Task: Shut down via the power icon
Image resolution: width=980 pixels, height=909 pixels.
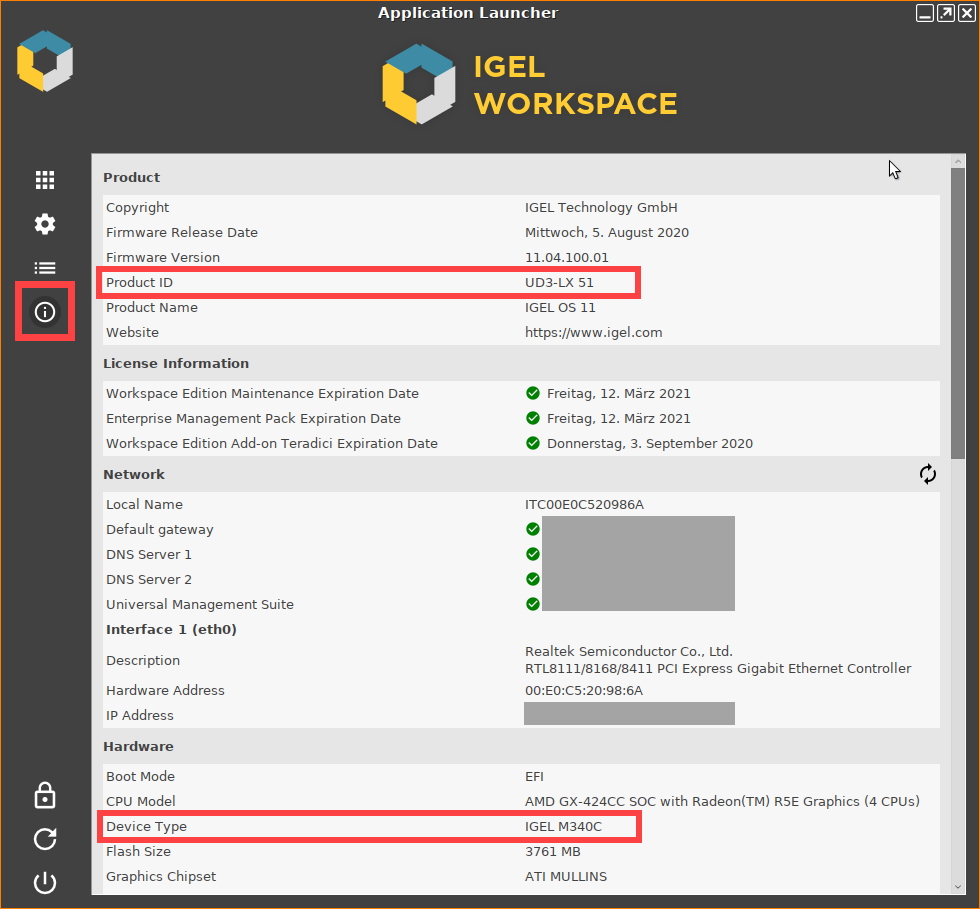Action: (44, 883)
